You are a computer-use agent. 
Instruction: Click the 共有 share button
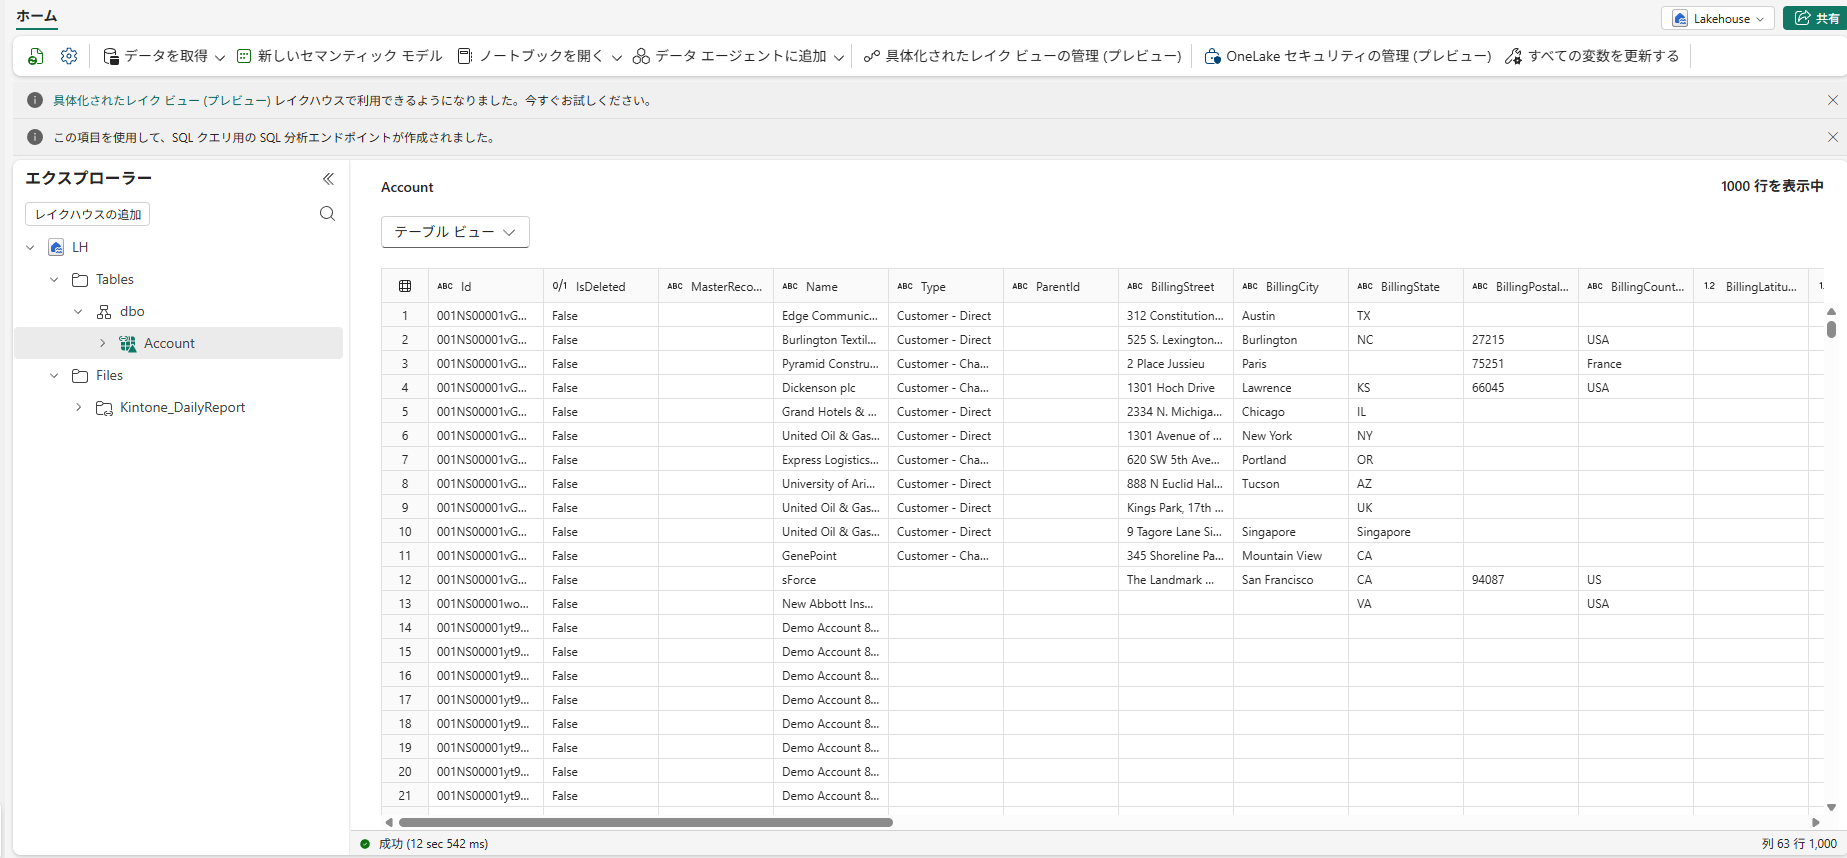pyautogui.click(x=1815, y=18)
